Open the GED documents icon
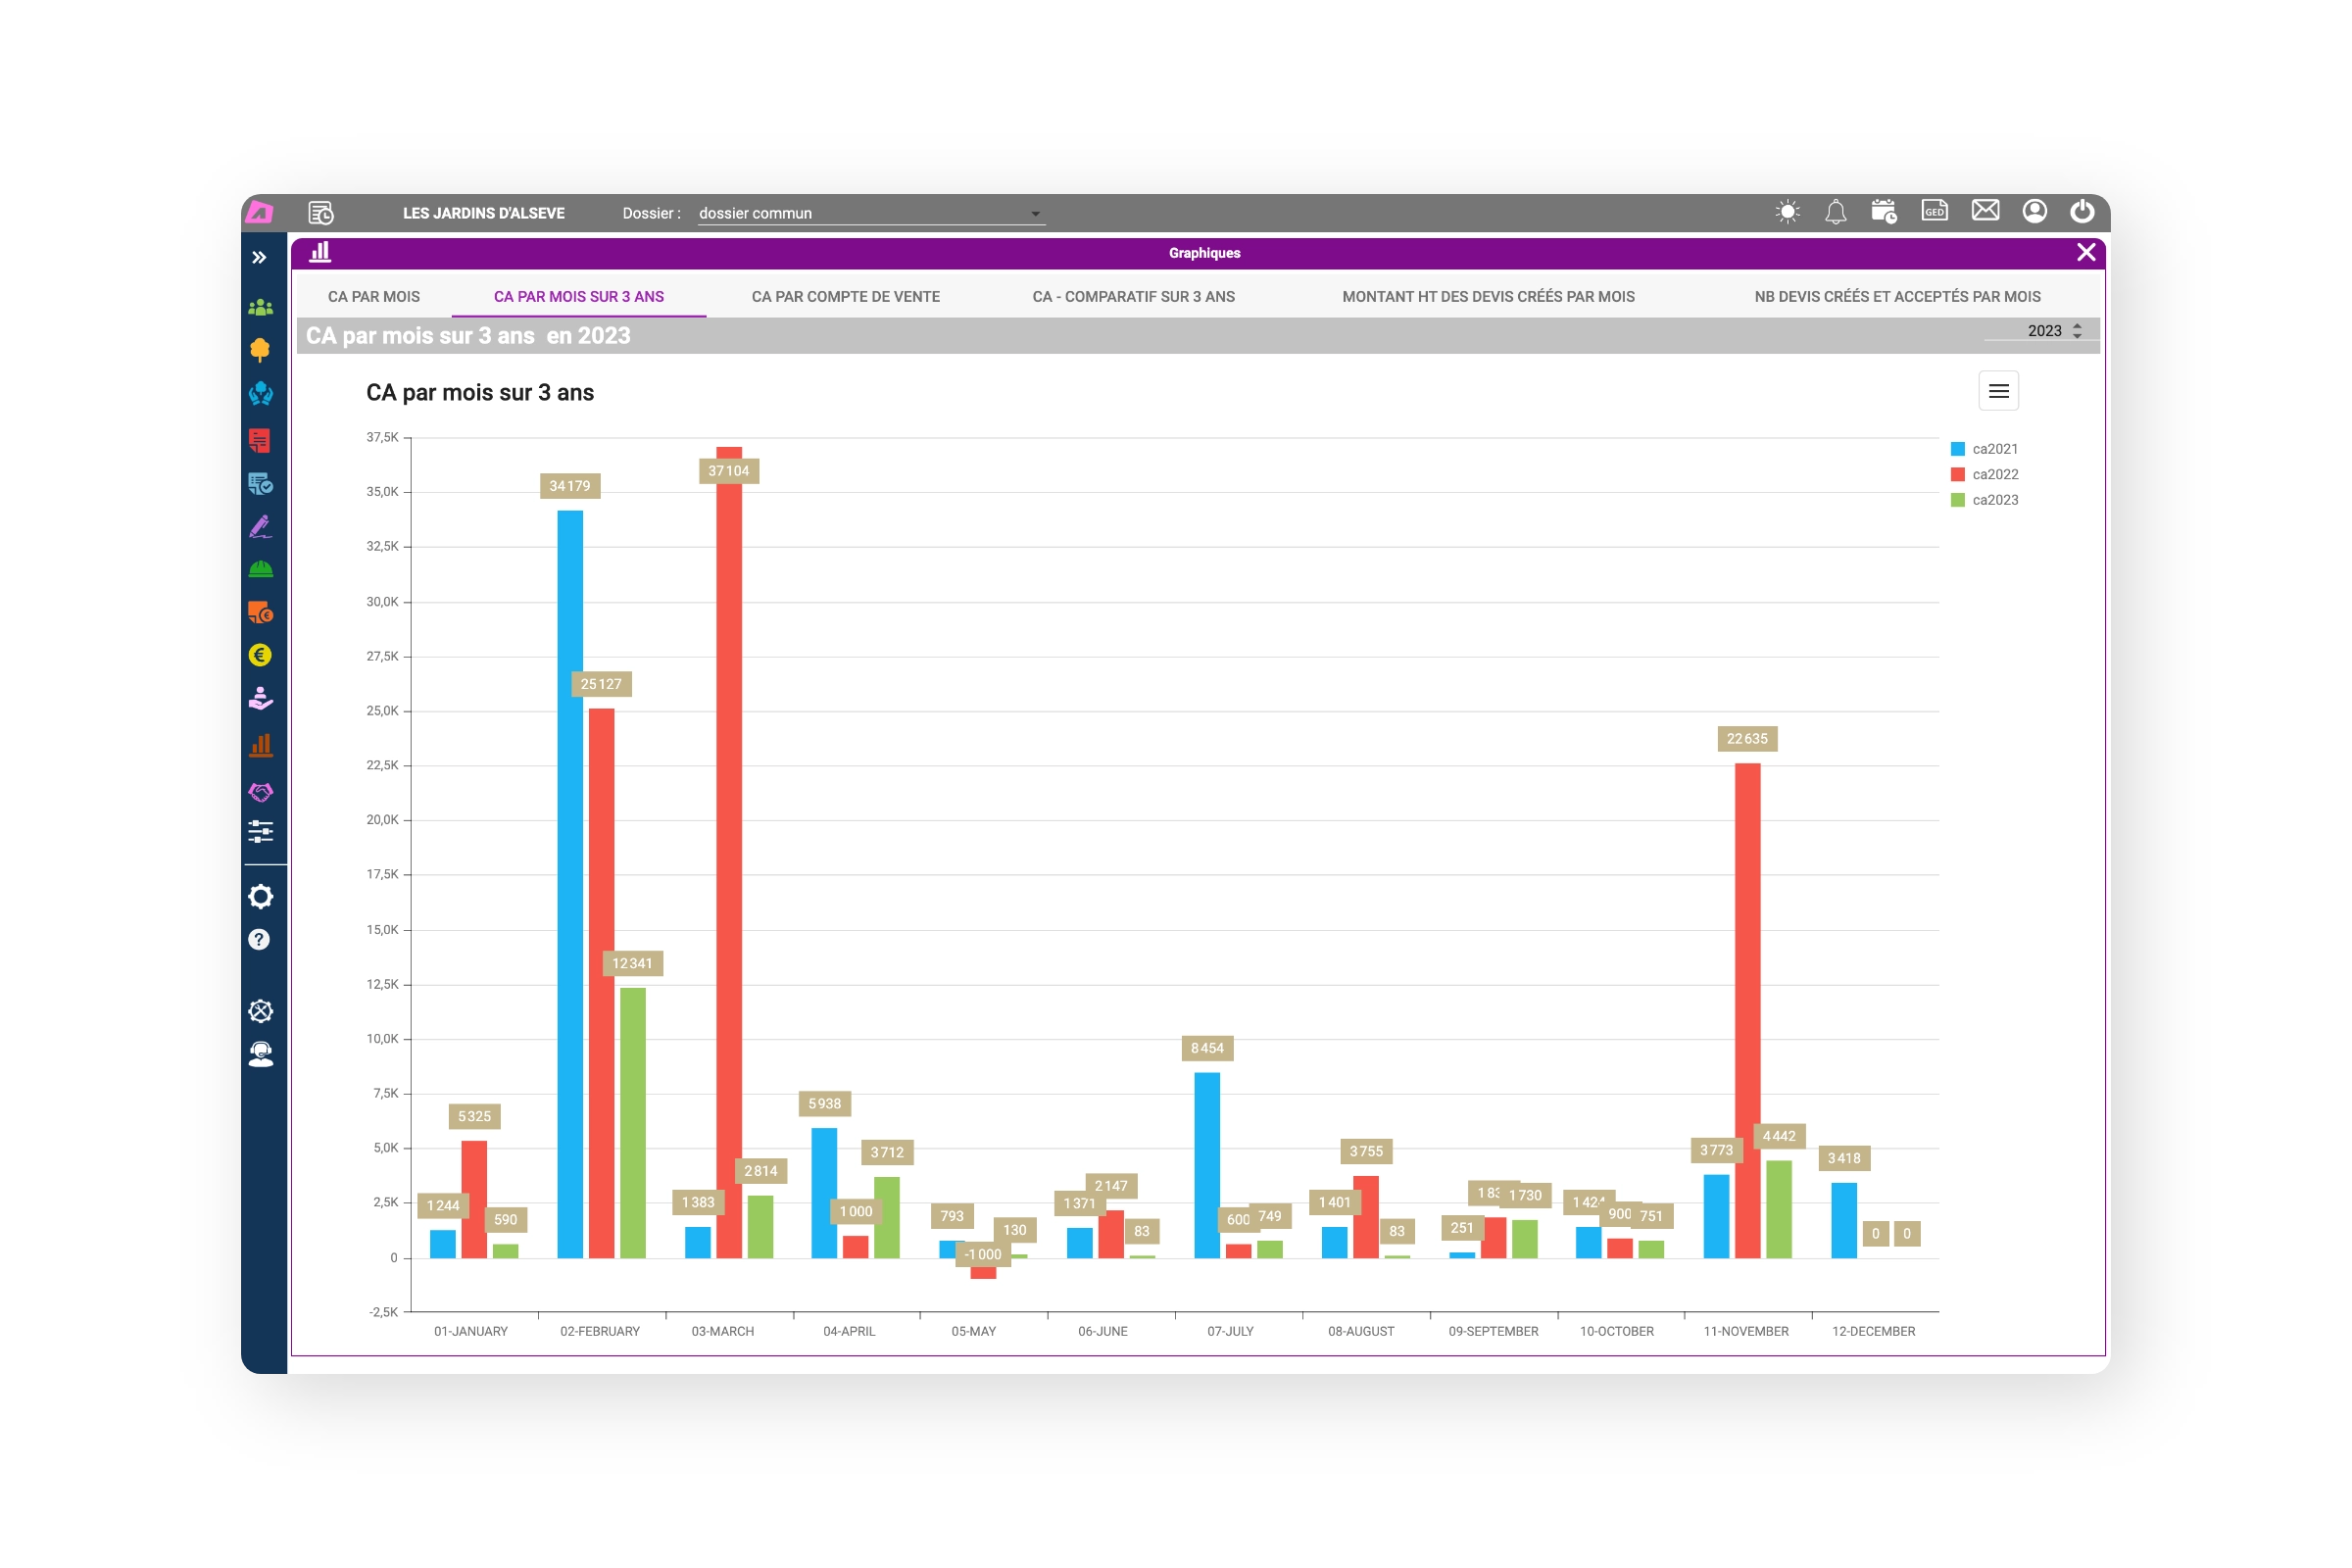The width and height of the screenshot is (2352, 1568). click(1934, 211)
